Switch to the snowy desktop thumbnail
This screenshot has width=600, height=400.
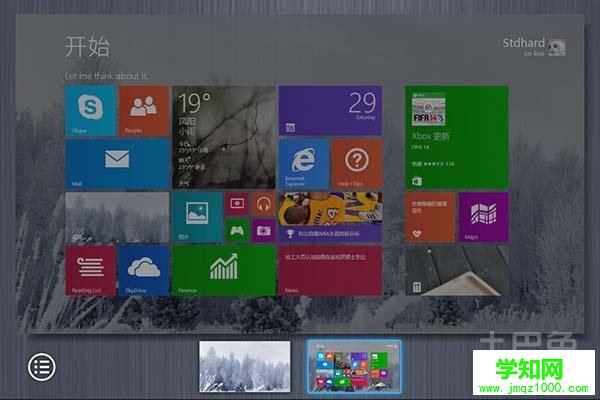[245, 367]
